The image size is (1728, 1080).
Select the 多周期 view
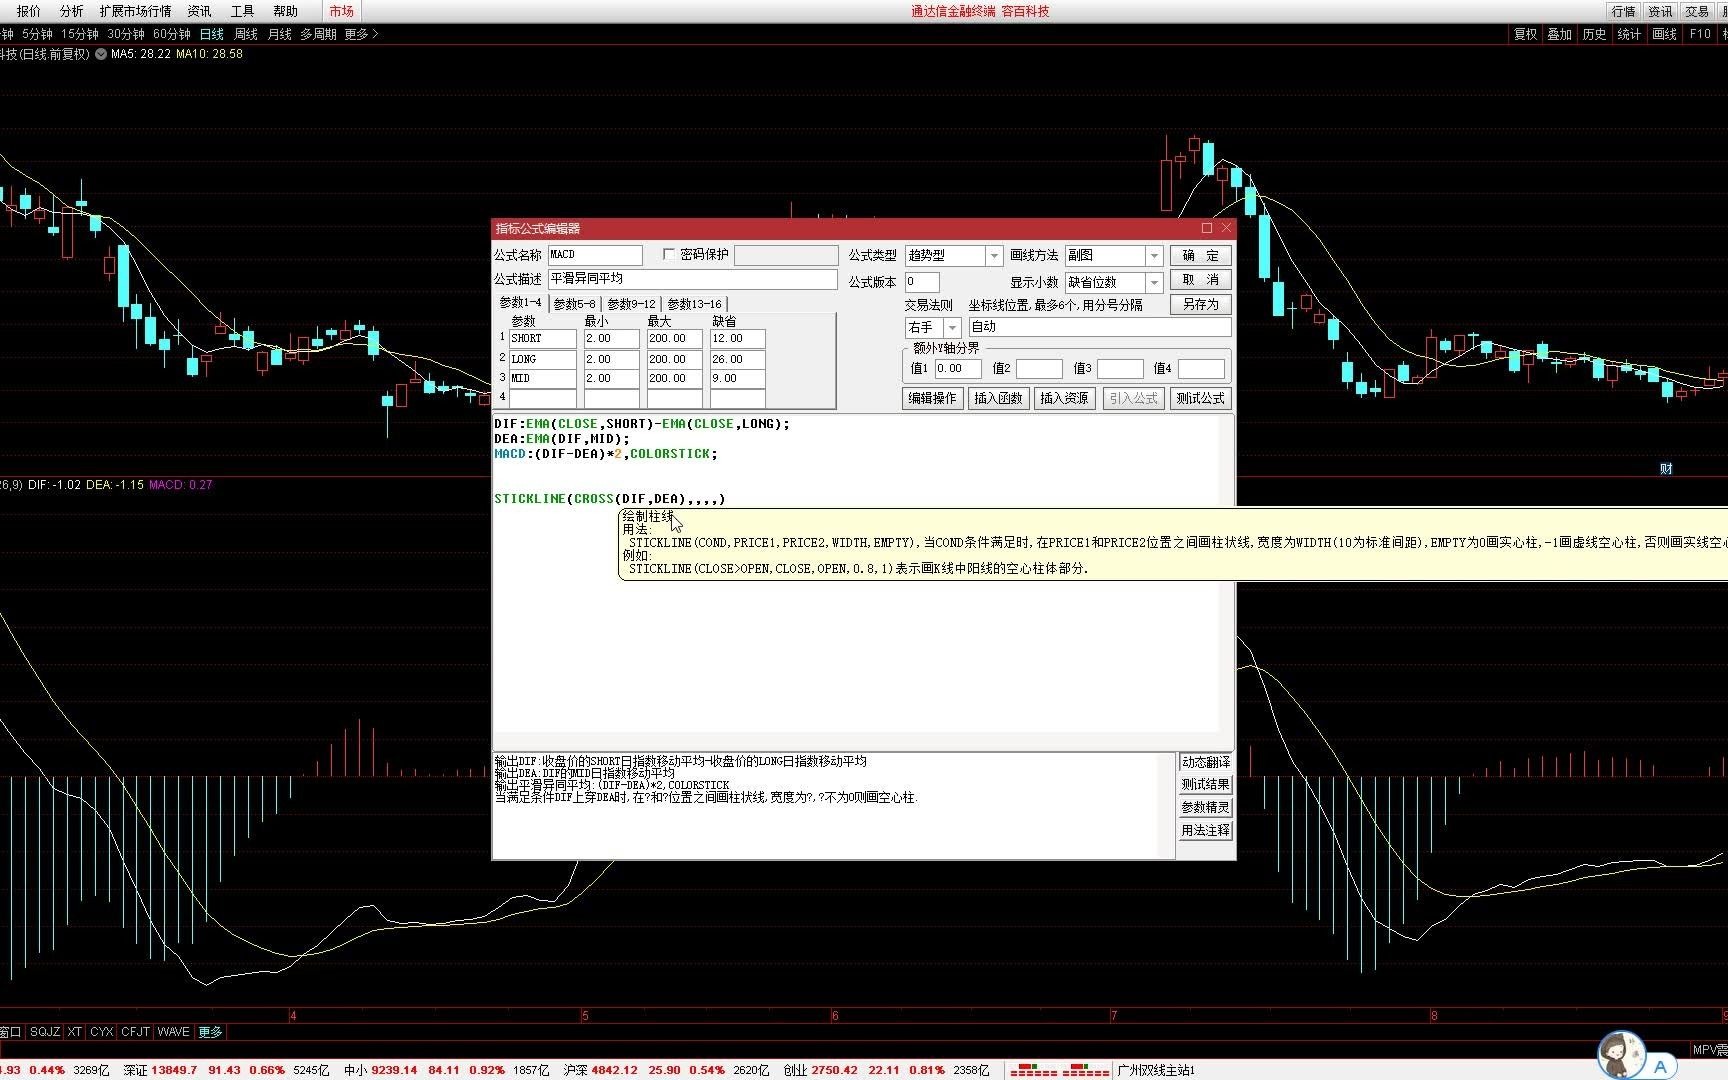(318, 34)
